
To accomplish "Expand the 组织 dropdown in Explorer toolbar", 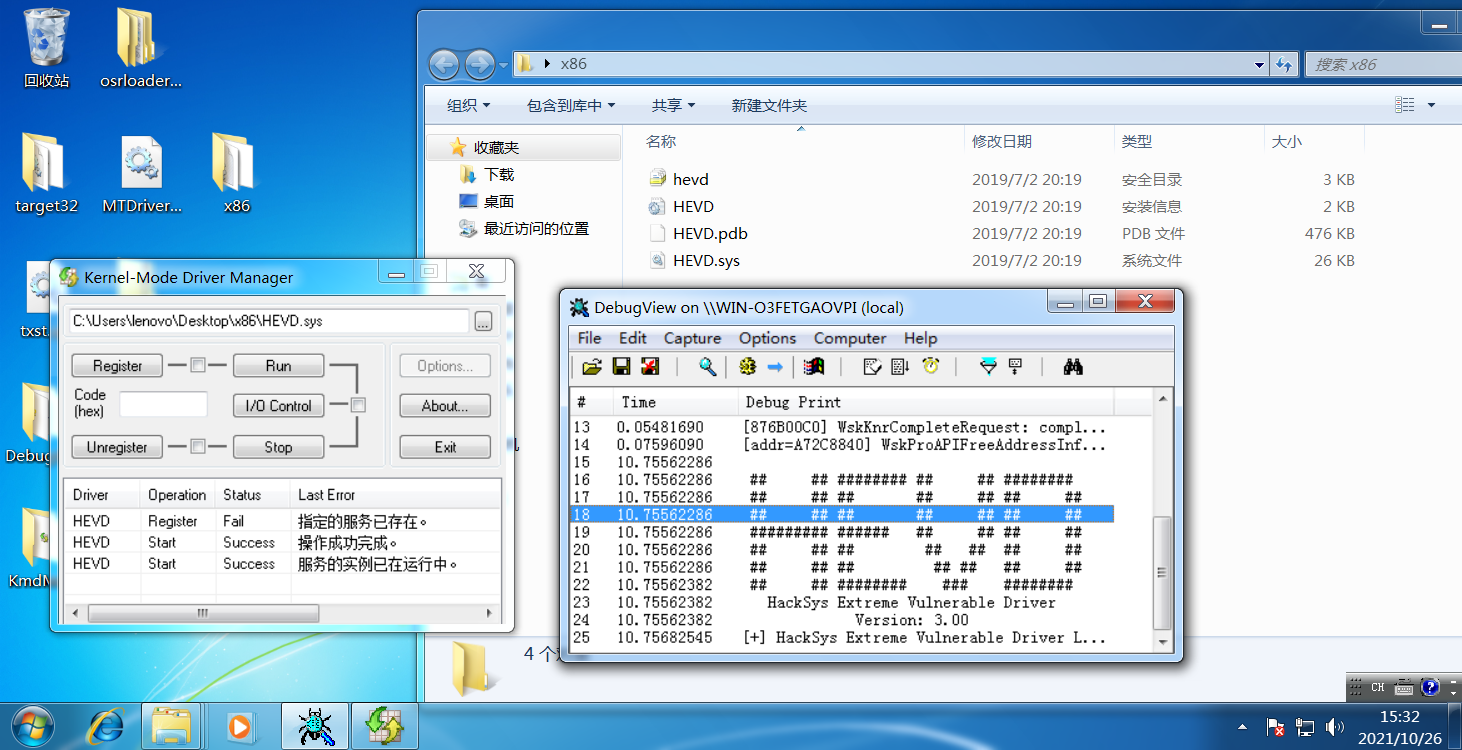I will 469,105.
